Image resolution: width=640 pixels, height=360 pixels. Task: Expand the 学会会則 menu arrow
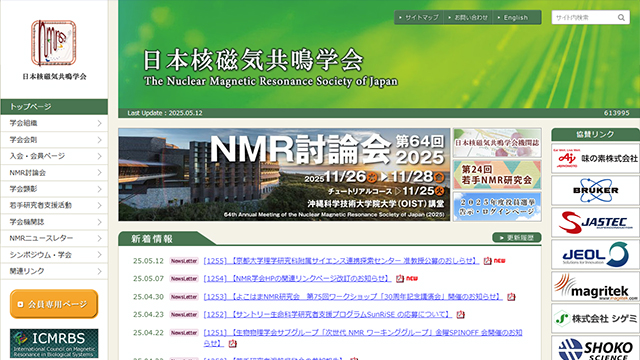point(99,140)
